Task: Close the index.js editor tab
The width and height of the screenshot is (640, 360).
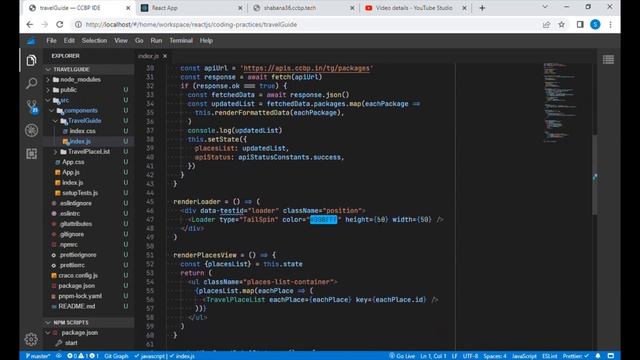Action: coord(165,56)
